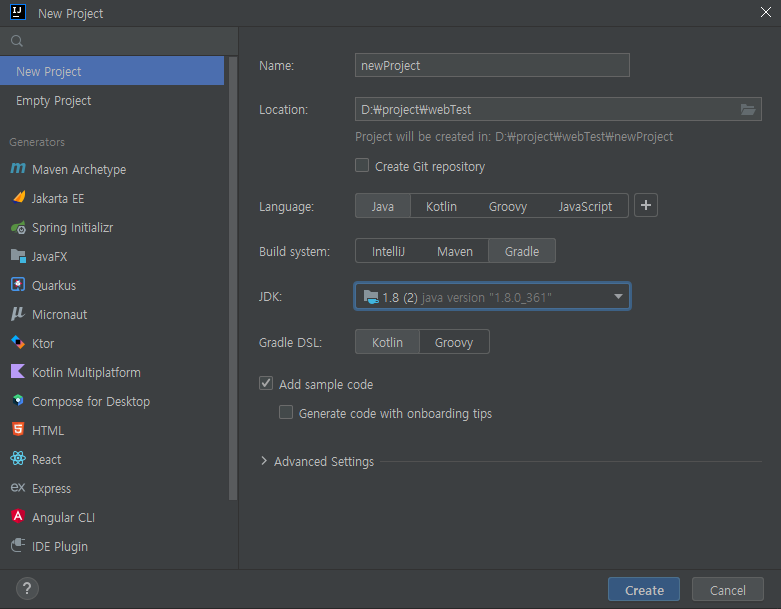
Task: Open the folder browser for Location
Action: click(748, 110)
